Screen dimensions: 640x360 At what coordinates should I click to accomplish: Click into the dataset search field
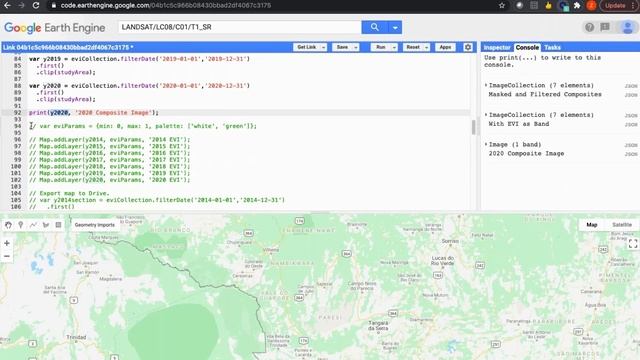click(240, 27)
